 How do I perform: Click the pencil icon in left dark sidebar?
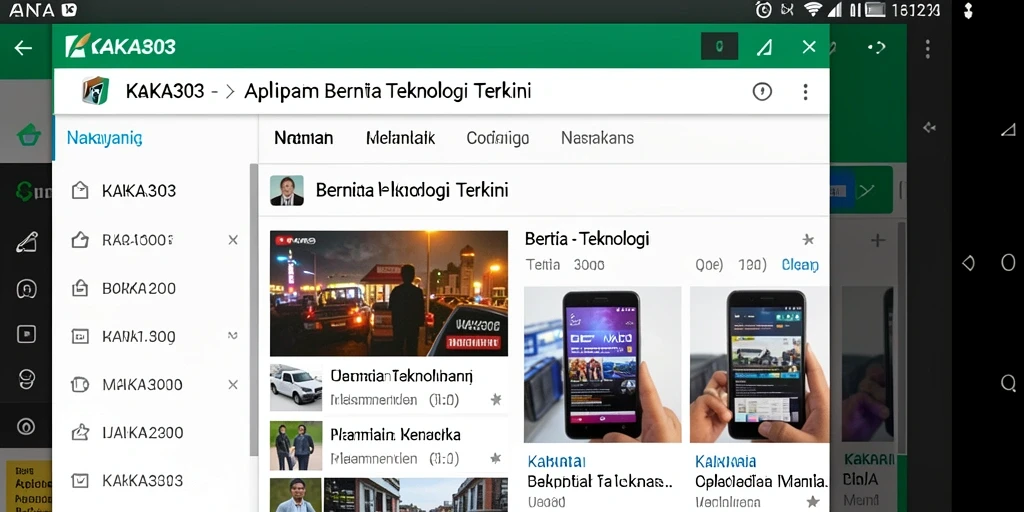[x=26, y=242]
